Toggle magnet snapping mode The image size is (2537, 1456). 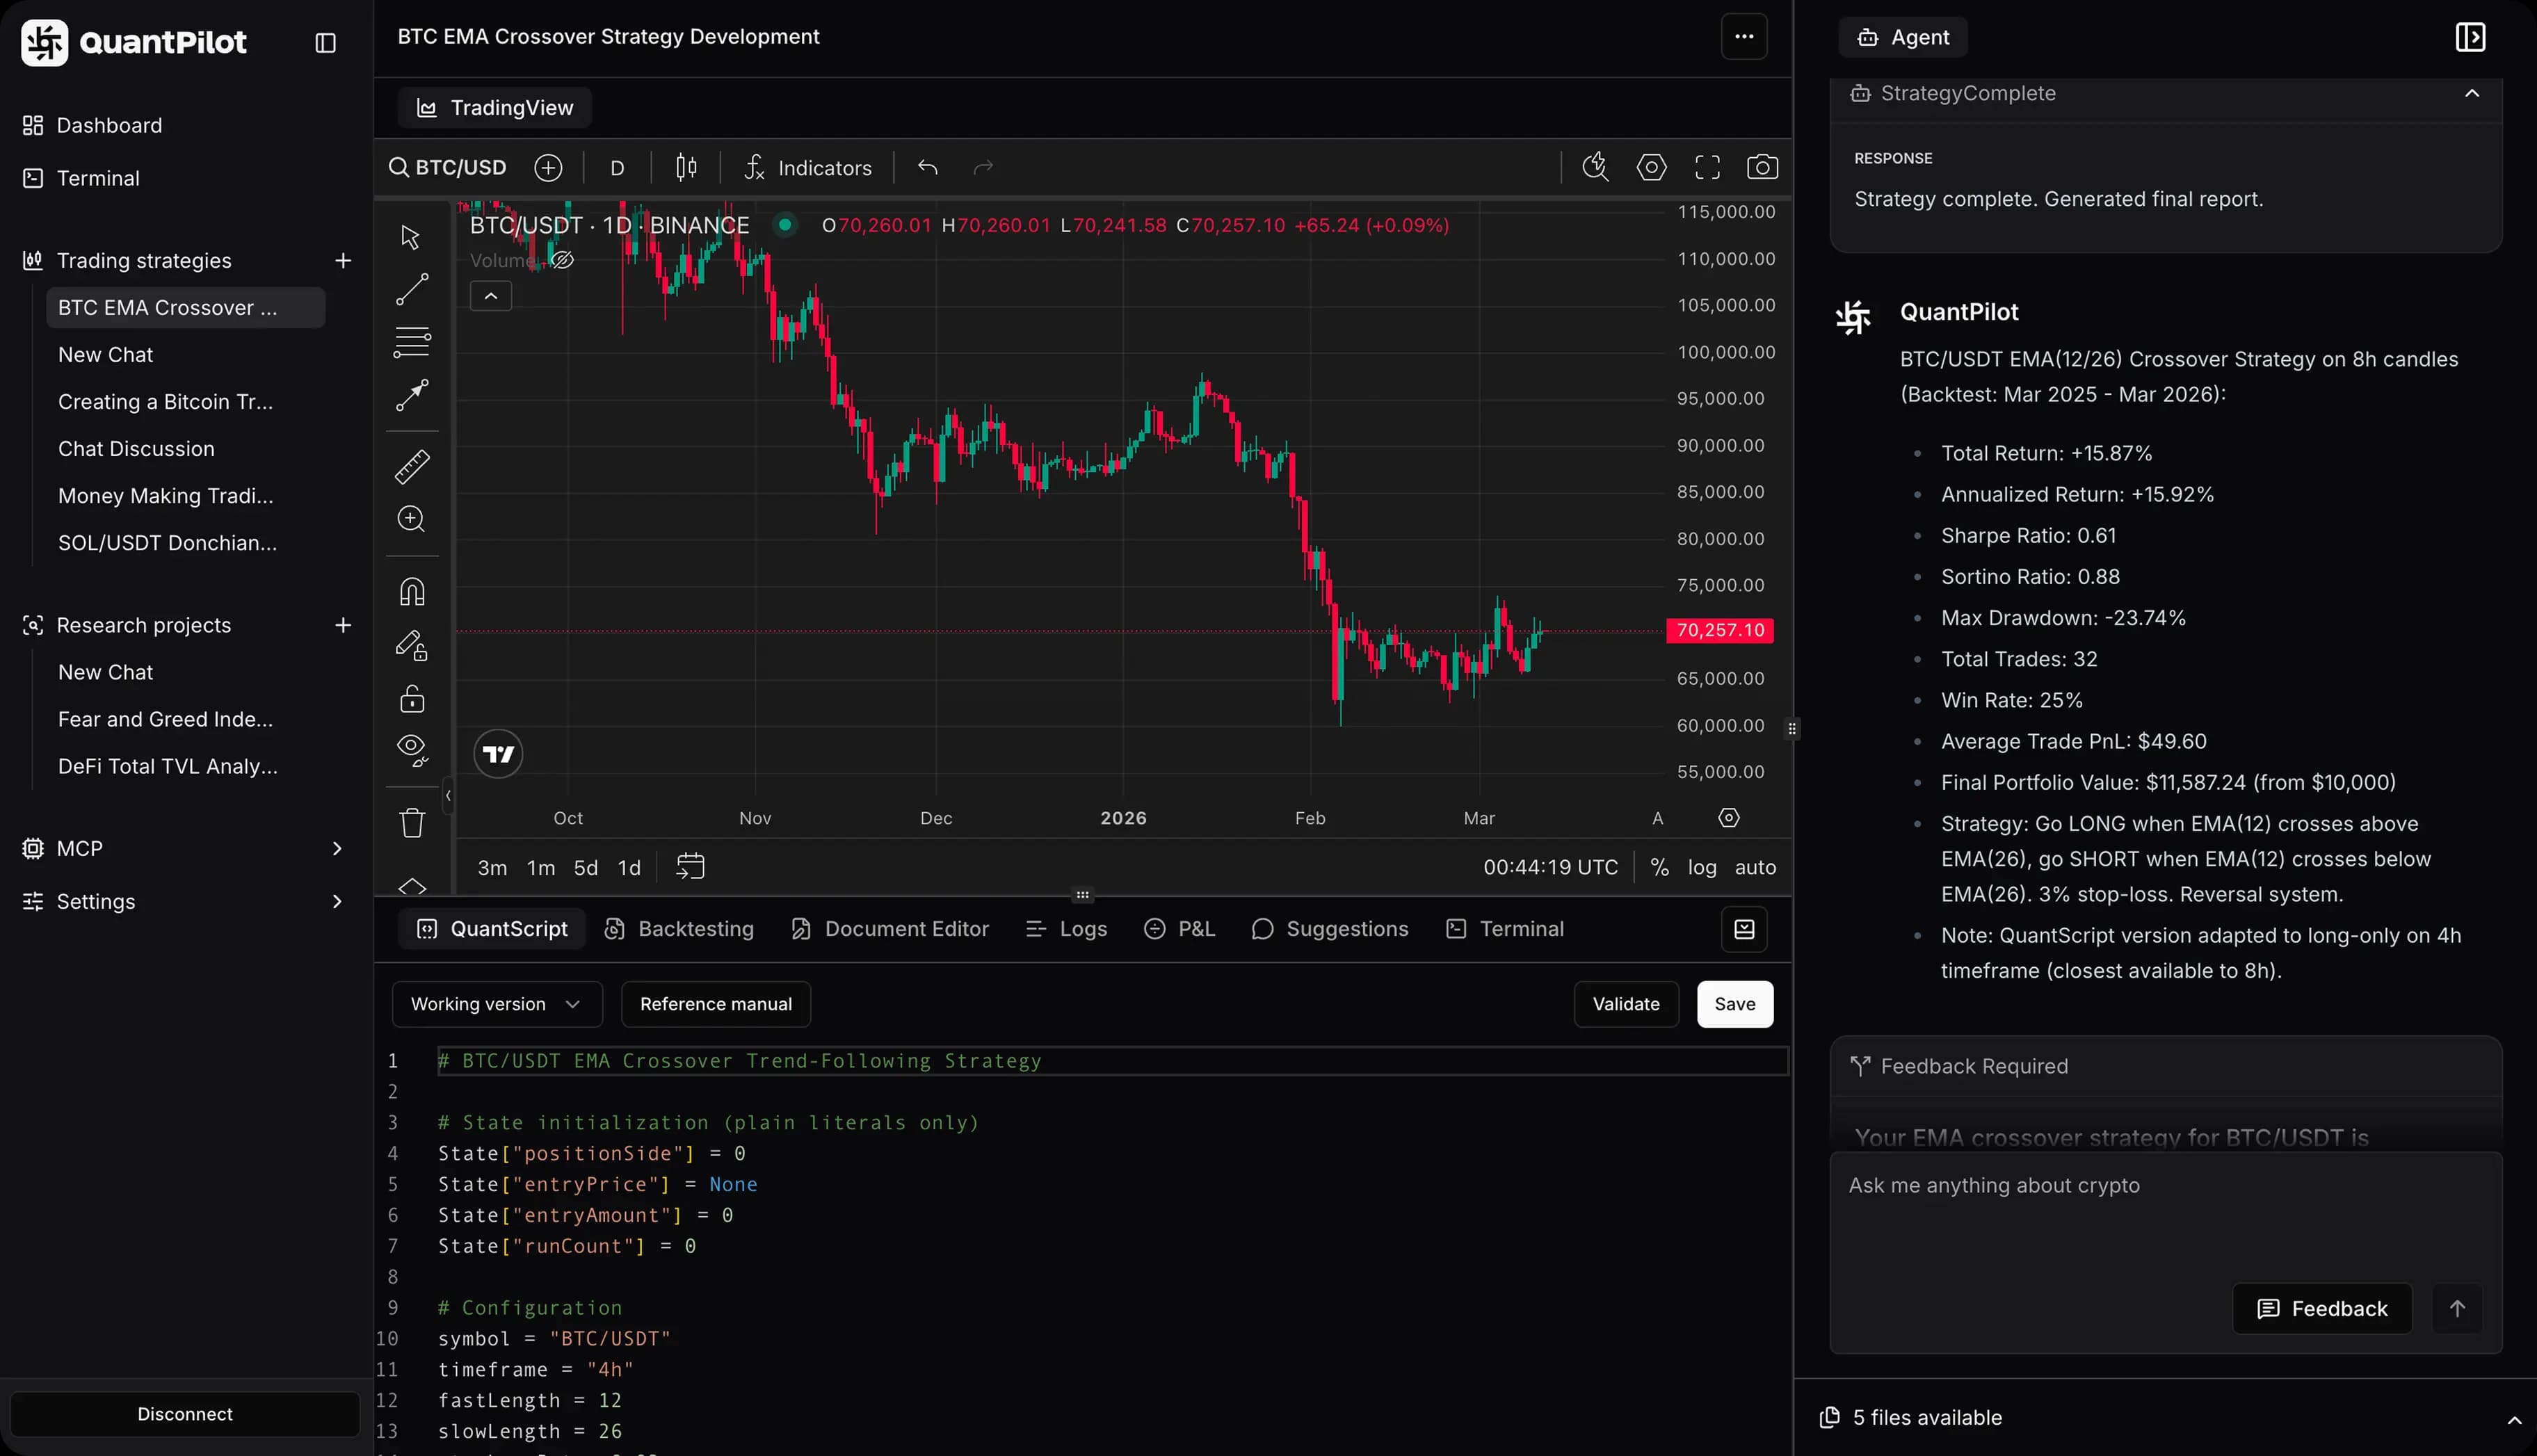click(x=410, y=591)
